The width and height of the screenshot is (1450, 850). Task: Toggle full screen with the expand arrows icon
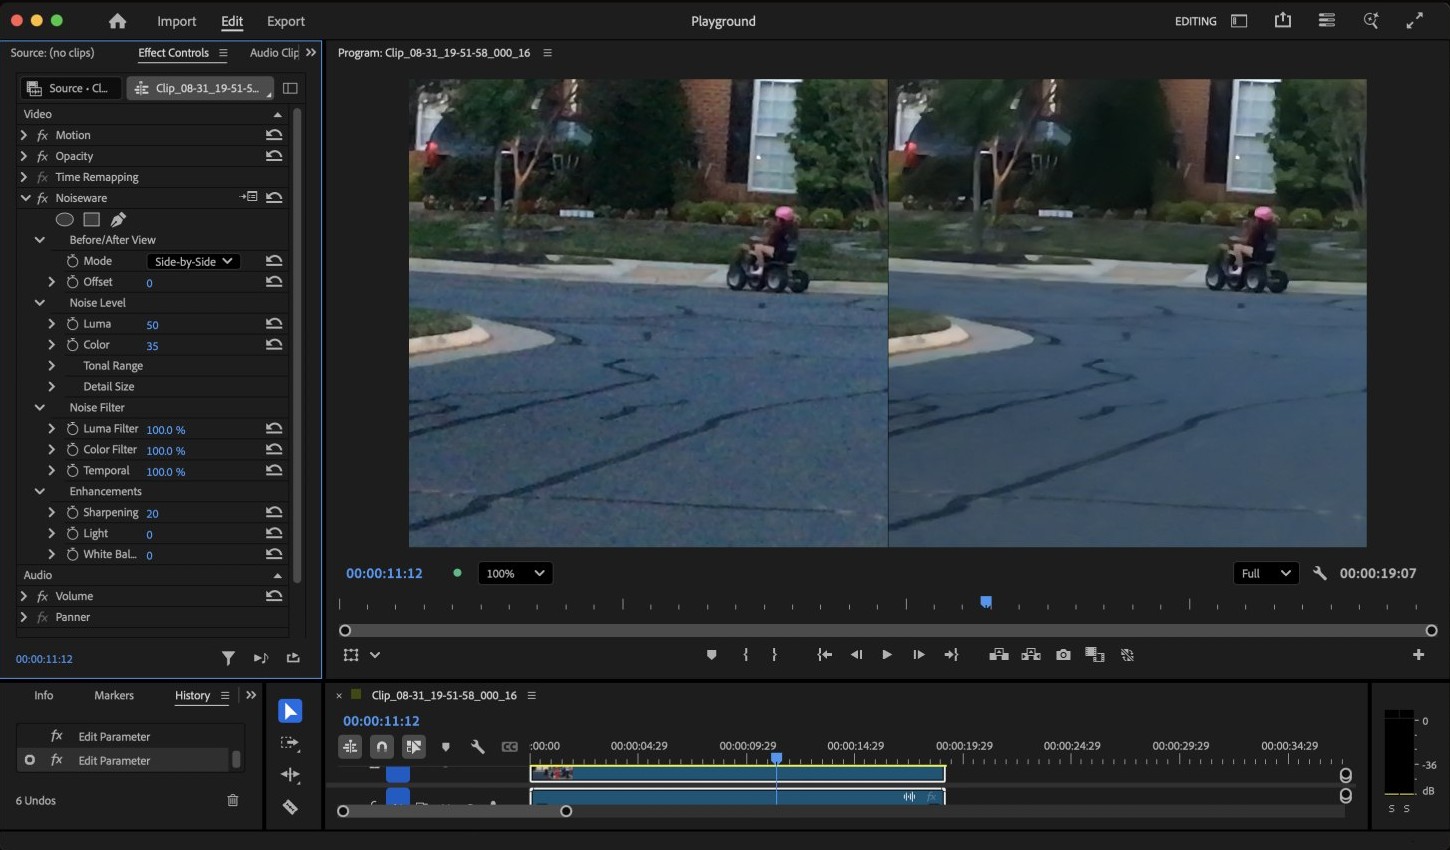(x=1414, y=21)
